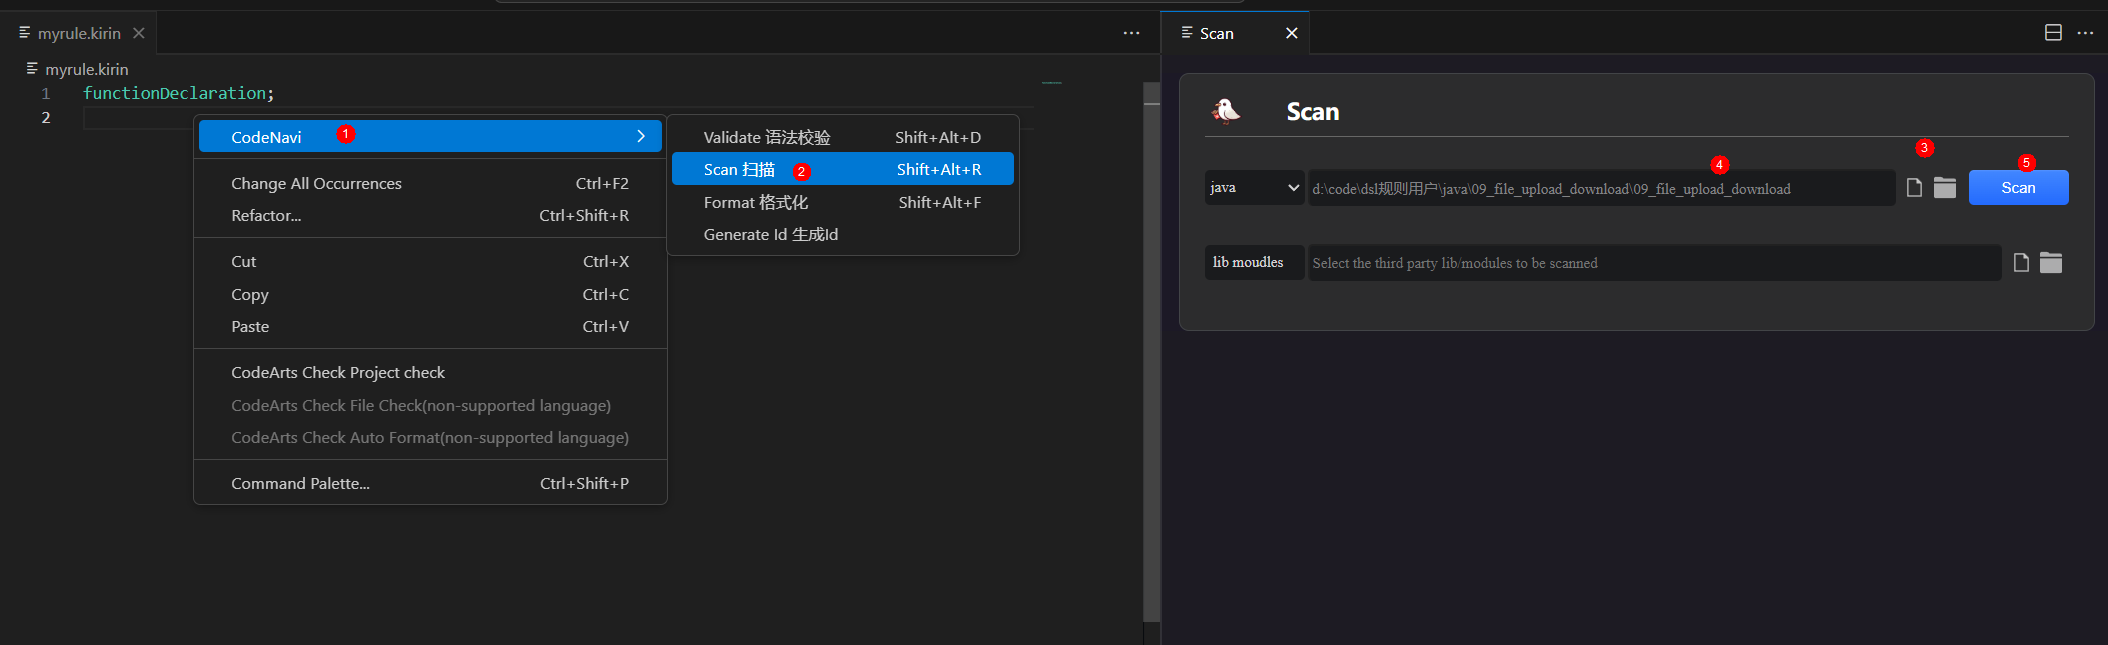Select Format 格式化 menu item

[x=842, y=202]
